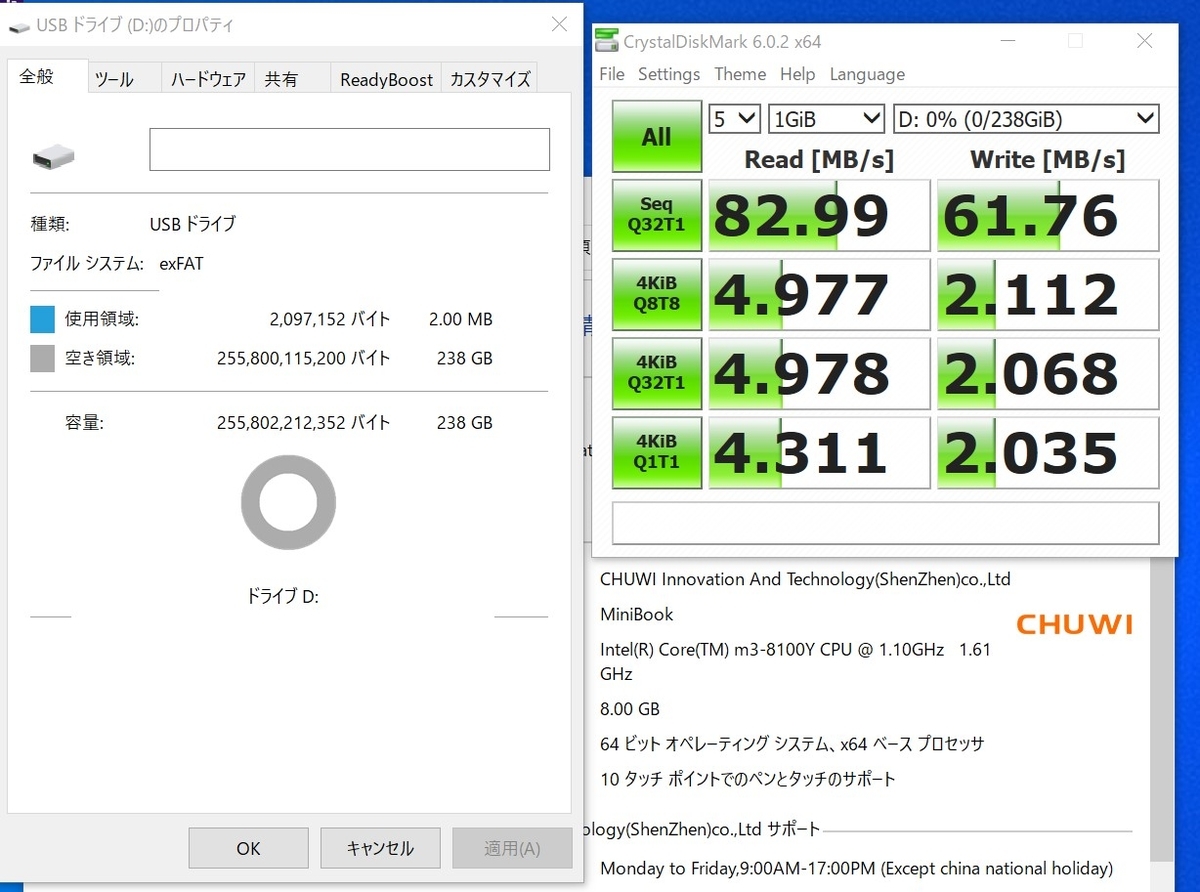Open the Settings menu in CrystalDiskMark
The width and height of the screenshot is (1200, 892).
(x=669, y=74)
